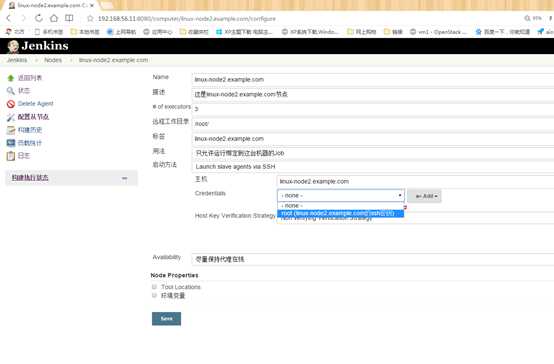Click the remote root directory field

pos(373,124)
